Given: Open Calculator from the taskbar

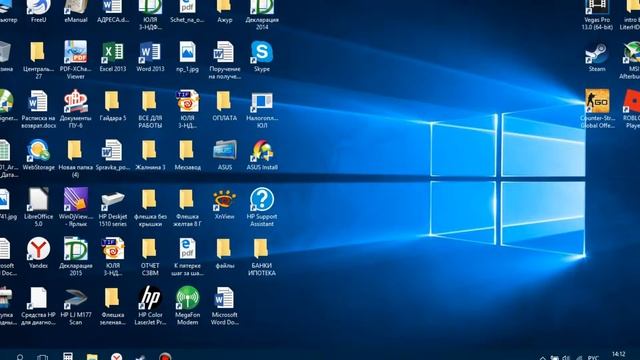Looking at the screenshot, I should click(68, 356).
